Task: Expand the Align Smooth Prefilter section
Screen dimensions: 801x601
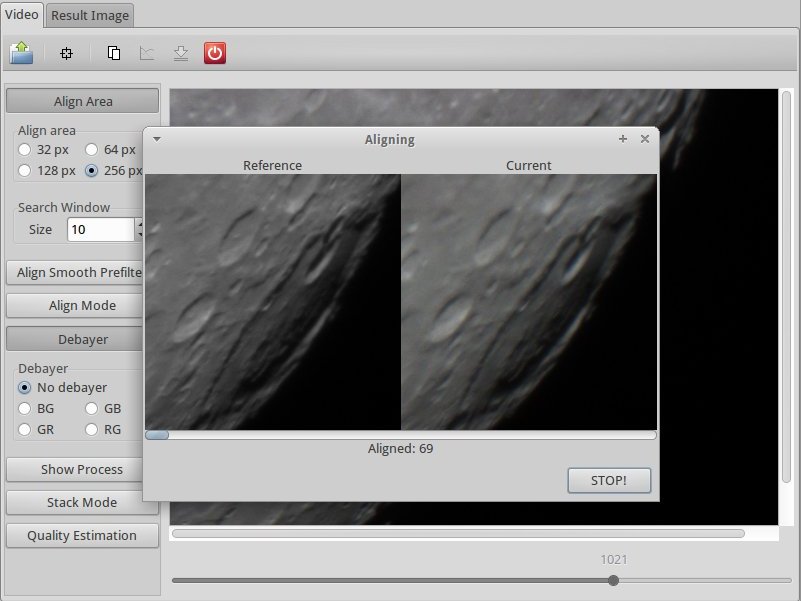Action: click(75, 272)
